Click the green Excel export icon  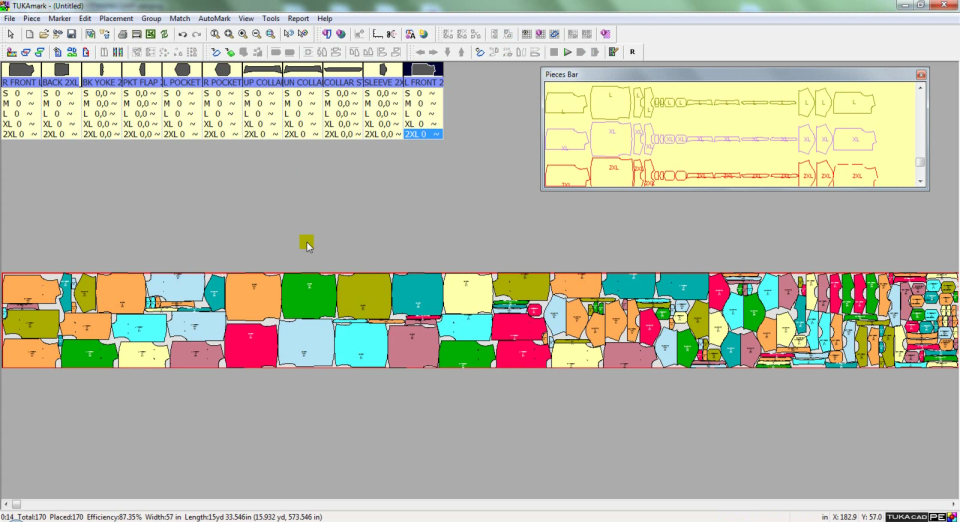click(x=151, y=34)
